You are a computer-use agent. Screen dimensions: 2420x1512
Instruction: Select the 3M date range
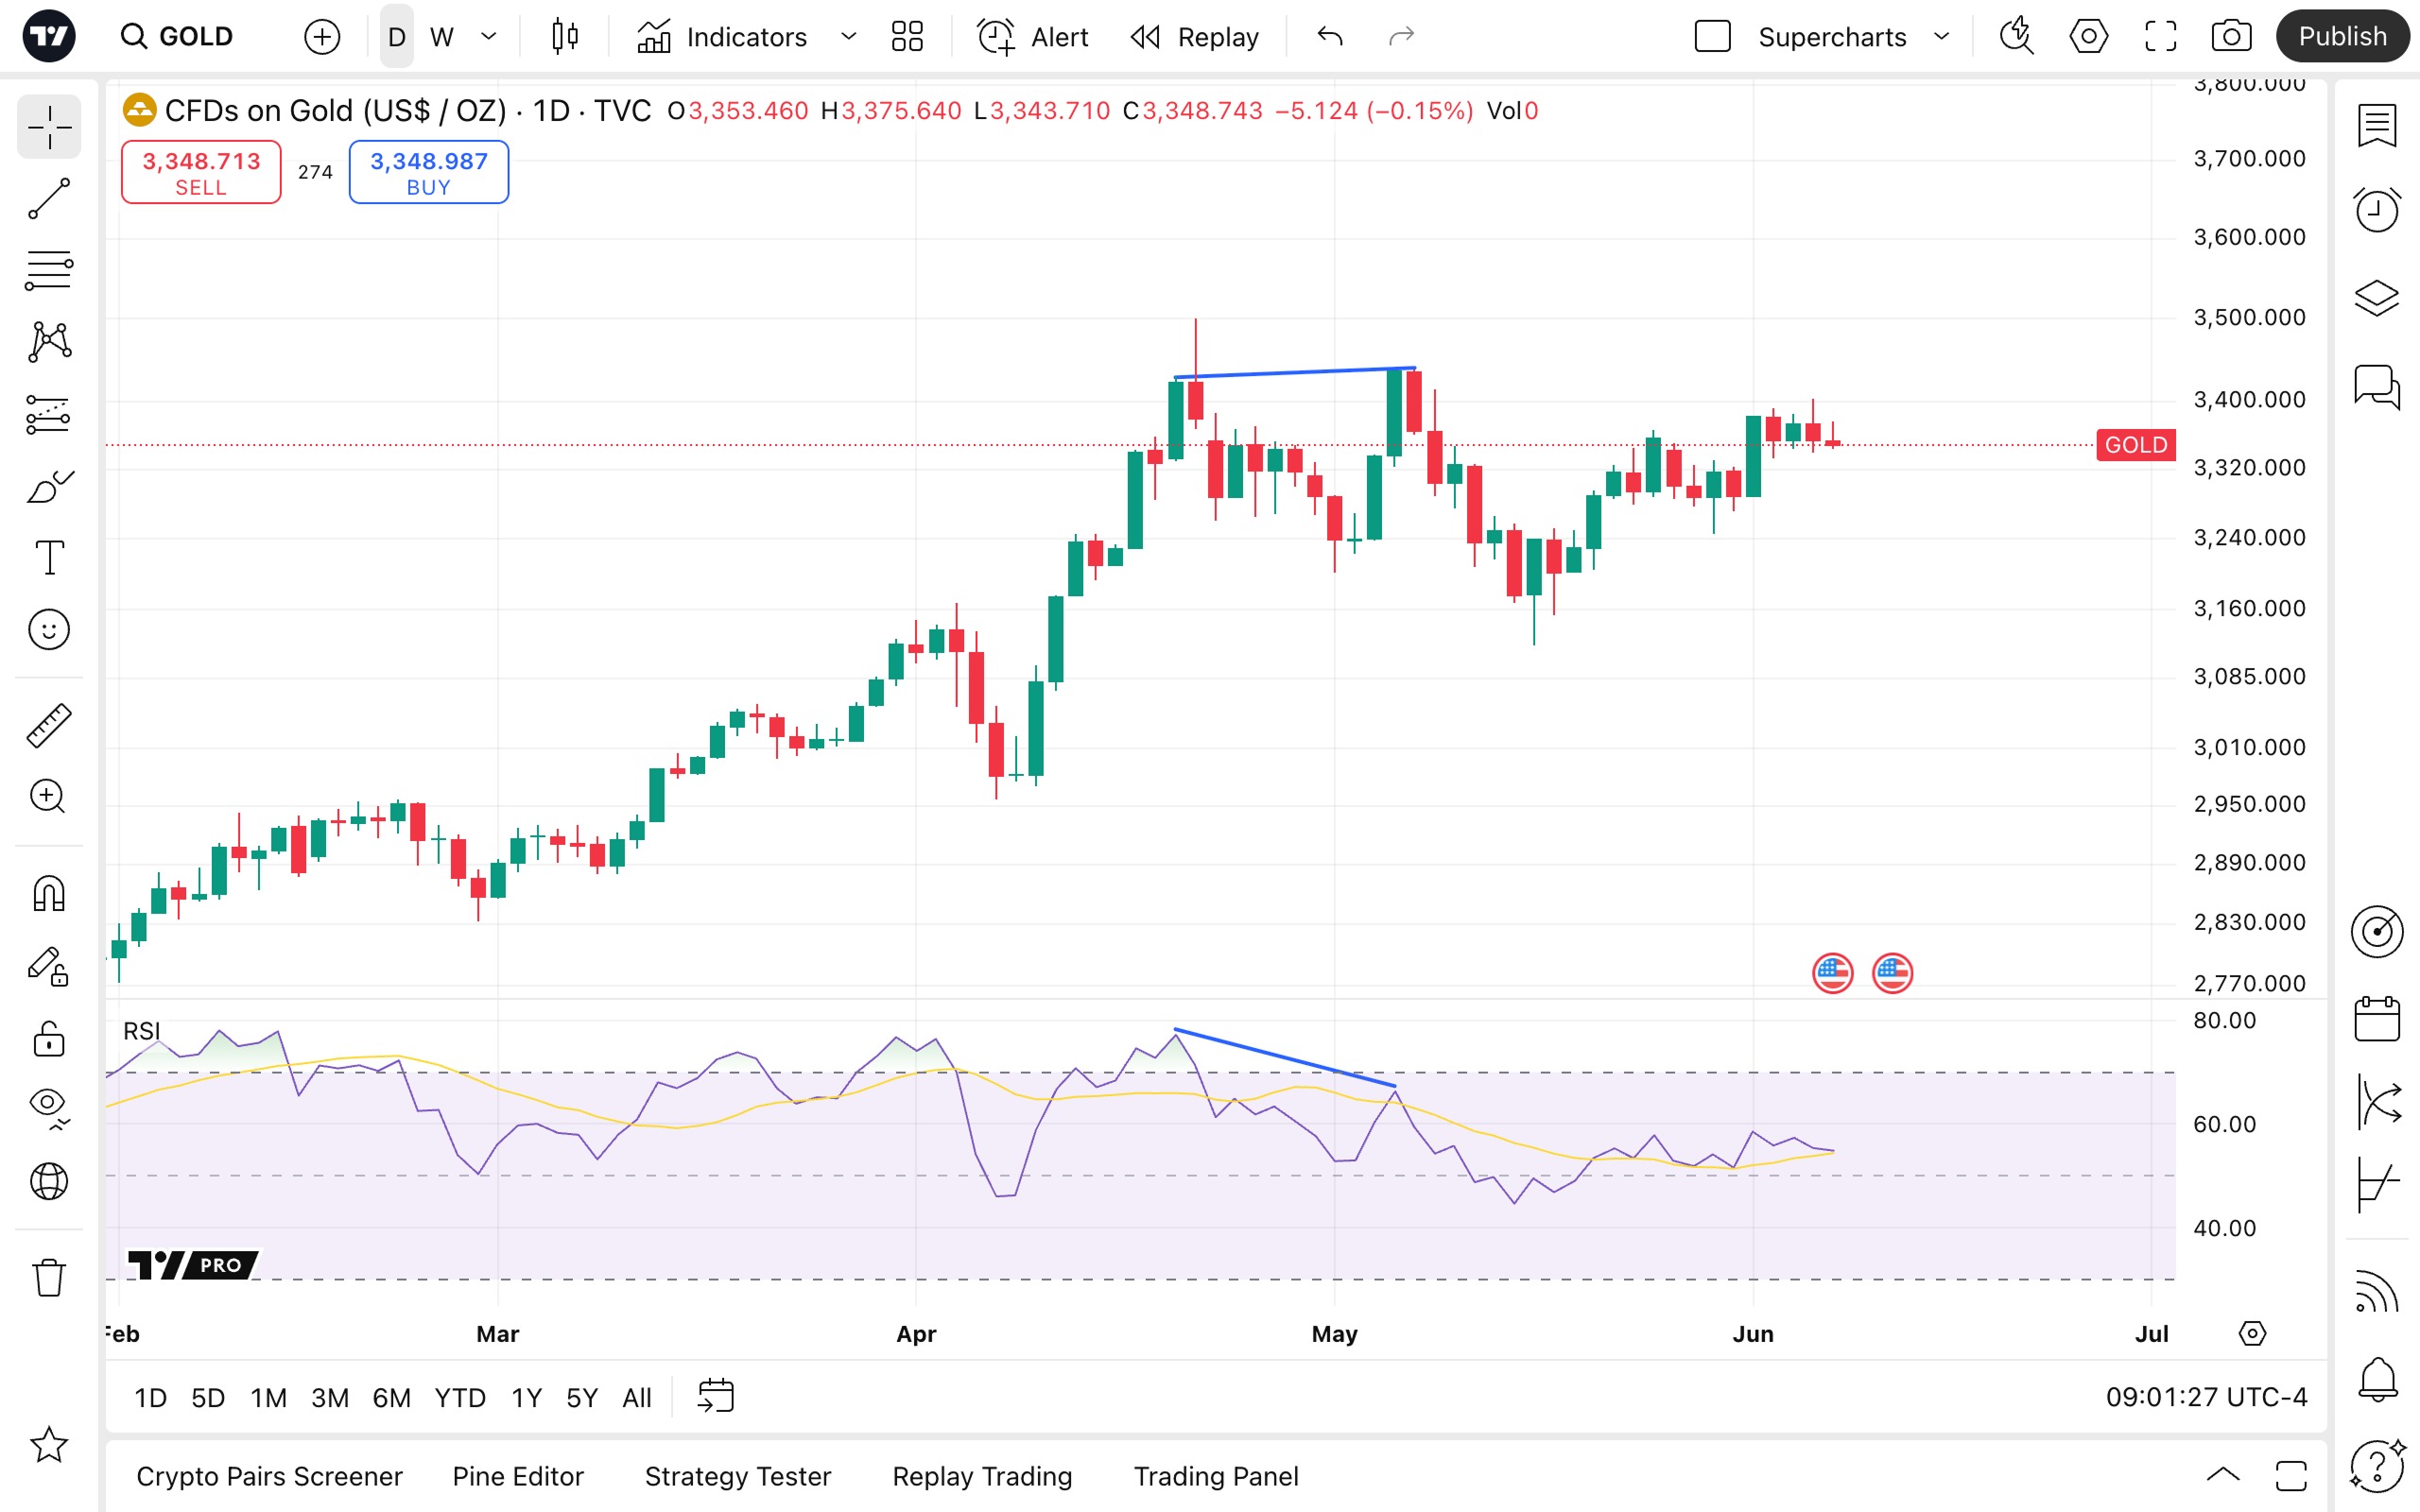point(329,1397)
